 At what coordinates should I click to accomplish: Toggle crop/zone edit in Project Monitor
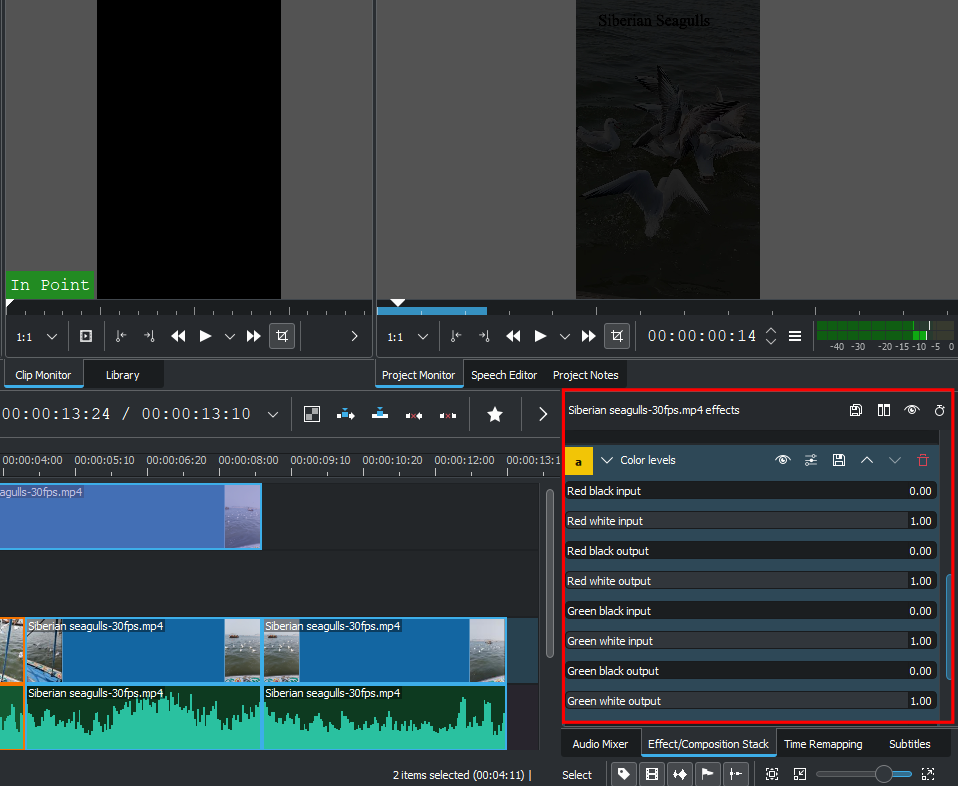(x=617, y=336)
